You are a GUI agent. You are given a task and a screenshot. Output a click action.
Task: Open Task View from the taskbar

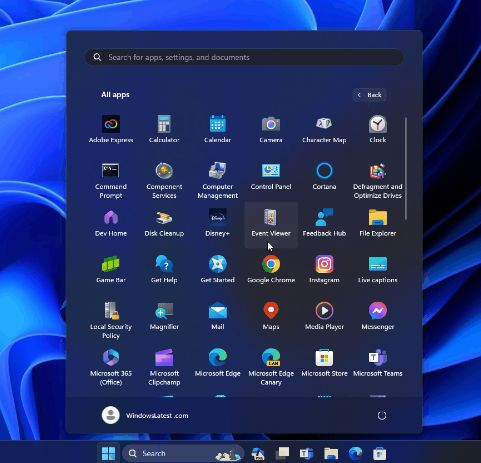[283, 453]
